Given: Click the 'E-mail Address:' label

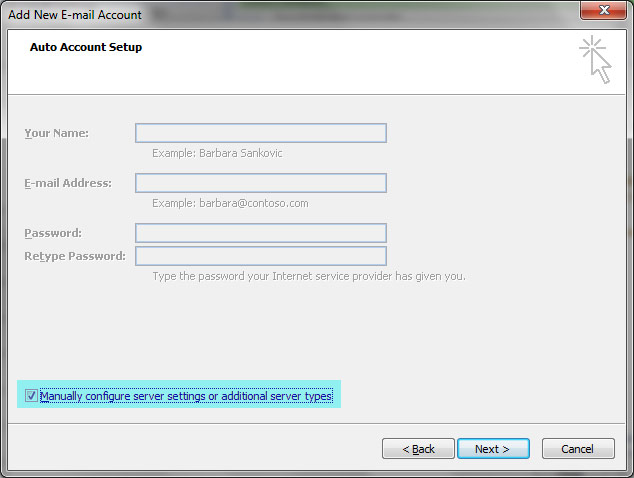Looking at the screenshot, I should coord(67,183).
